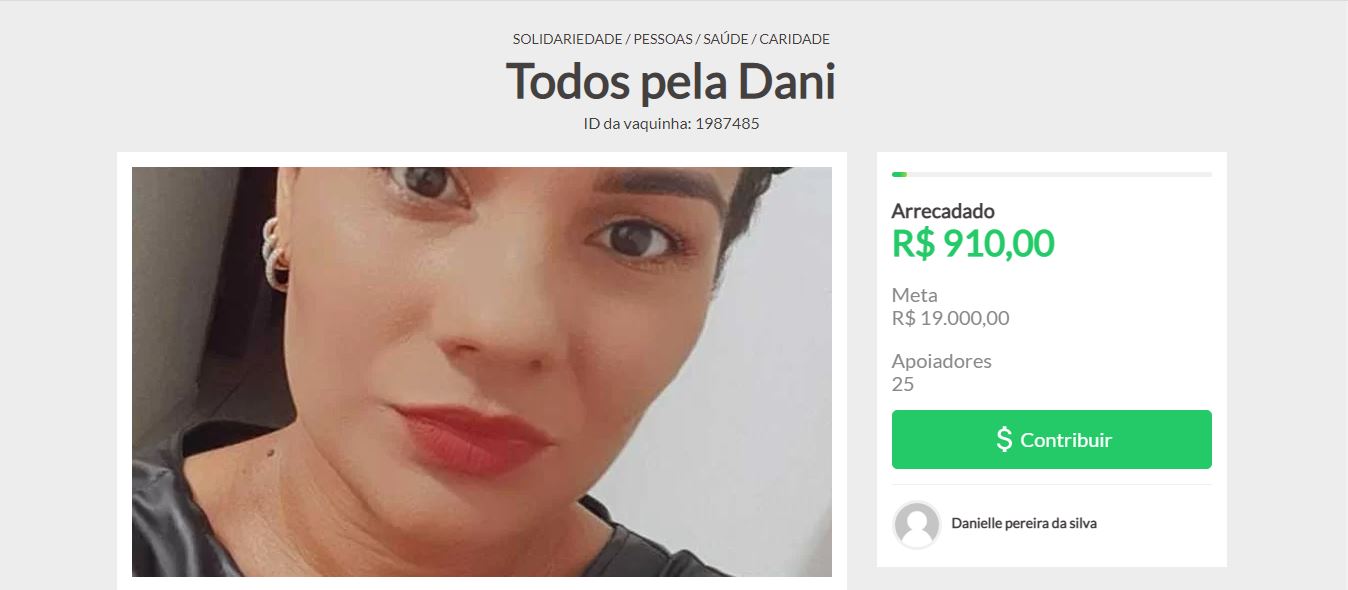Viewport: 1348px width, 590px height.
Task: Go to the SAÚDE category
Action: (721, 39)
